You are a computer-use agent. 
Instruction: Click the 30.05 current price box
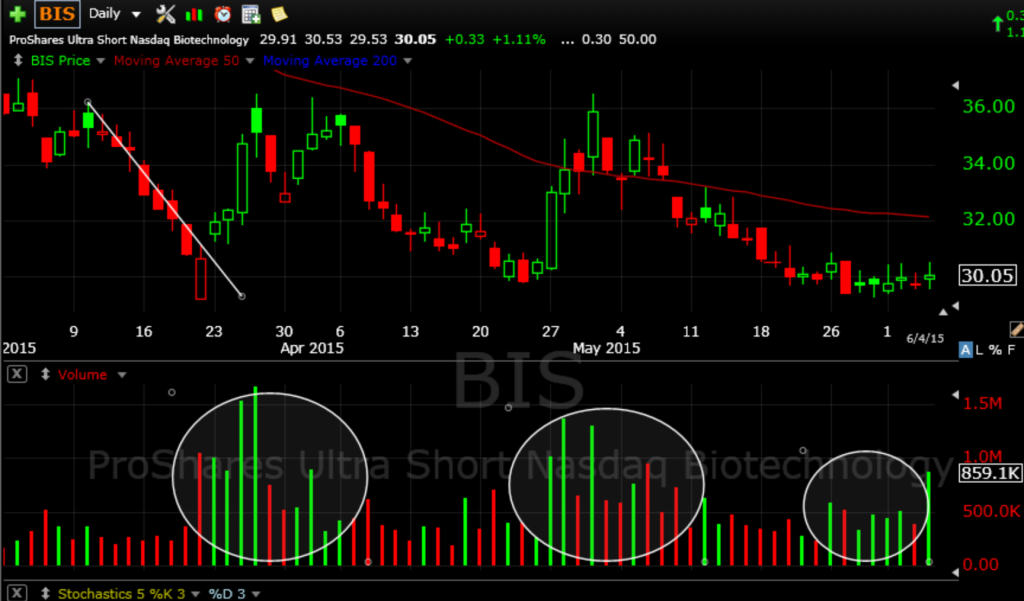[987, 276]
